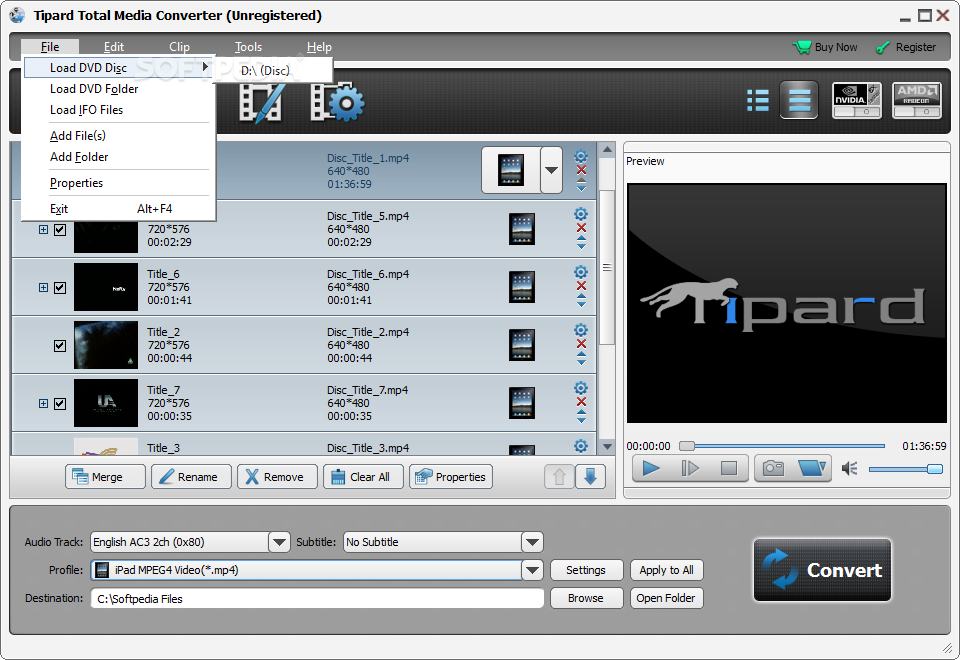Take a snapshot with camera icon
The width and height of the screenshot is (960, 660).
click(x=773, y=468)
